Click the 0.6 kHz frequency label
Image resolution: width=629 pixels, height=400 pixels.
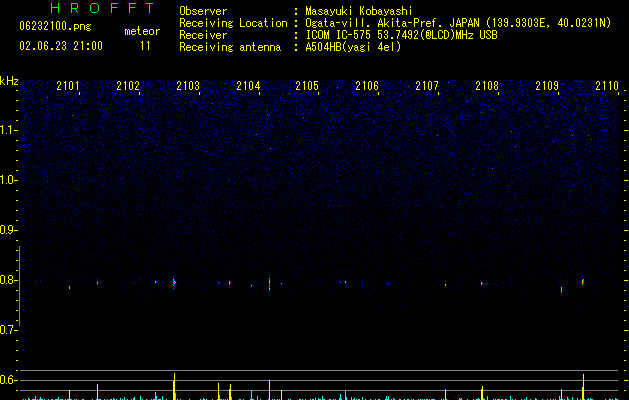pyautogui.click(x=8, y=380)
